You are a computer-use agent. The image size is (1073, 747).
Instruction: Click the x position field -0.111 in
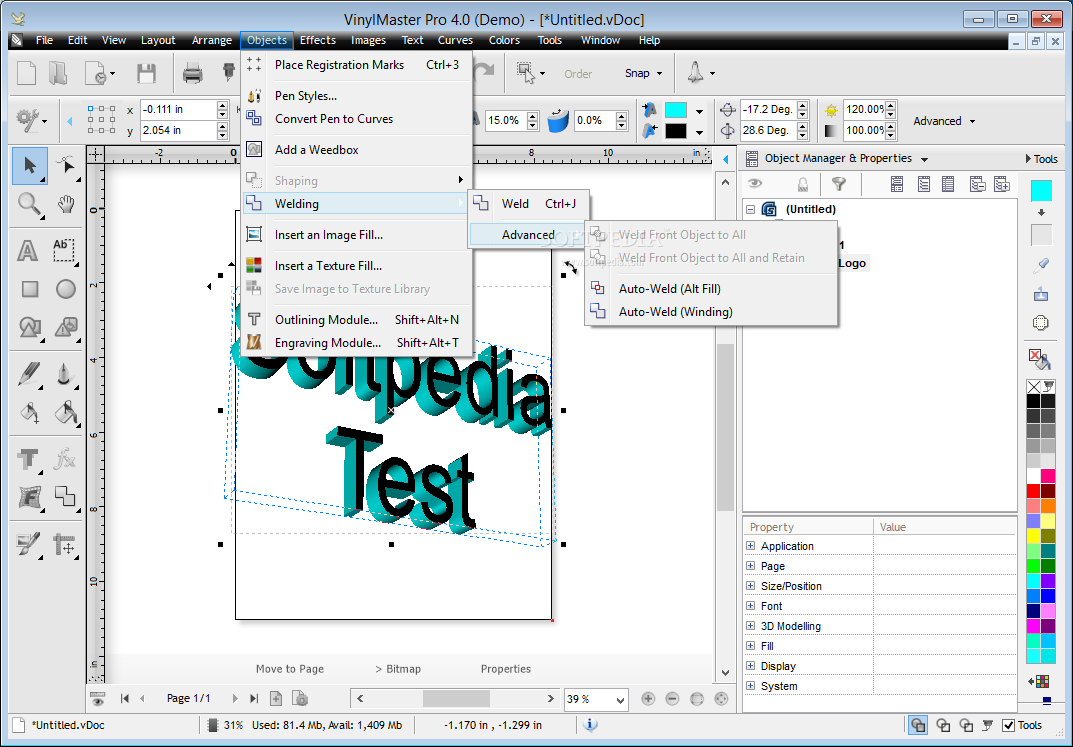pos(178,109)
